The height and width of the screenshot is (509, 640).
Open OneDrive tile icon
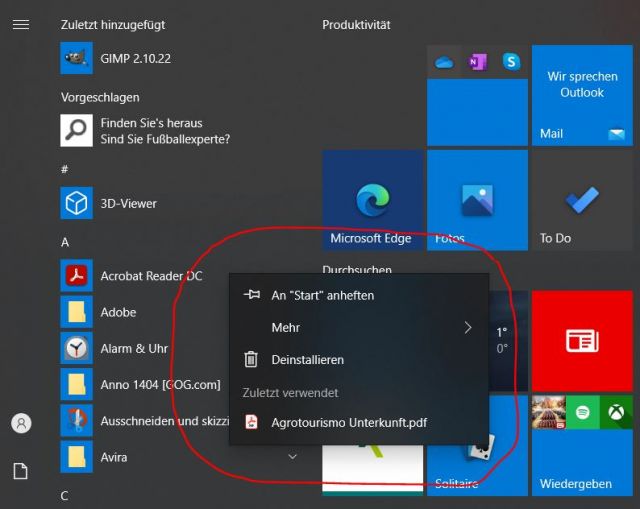click(x=444, y=62)
